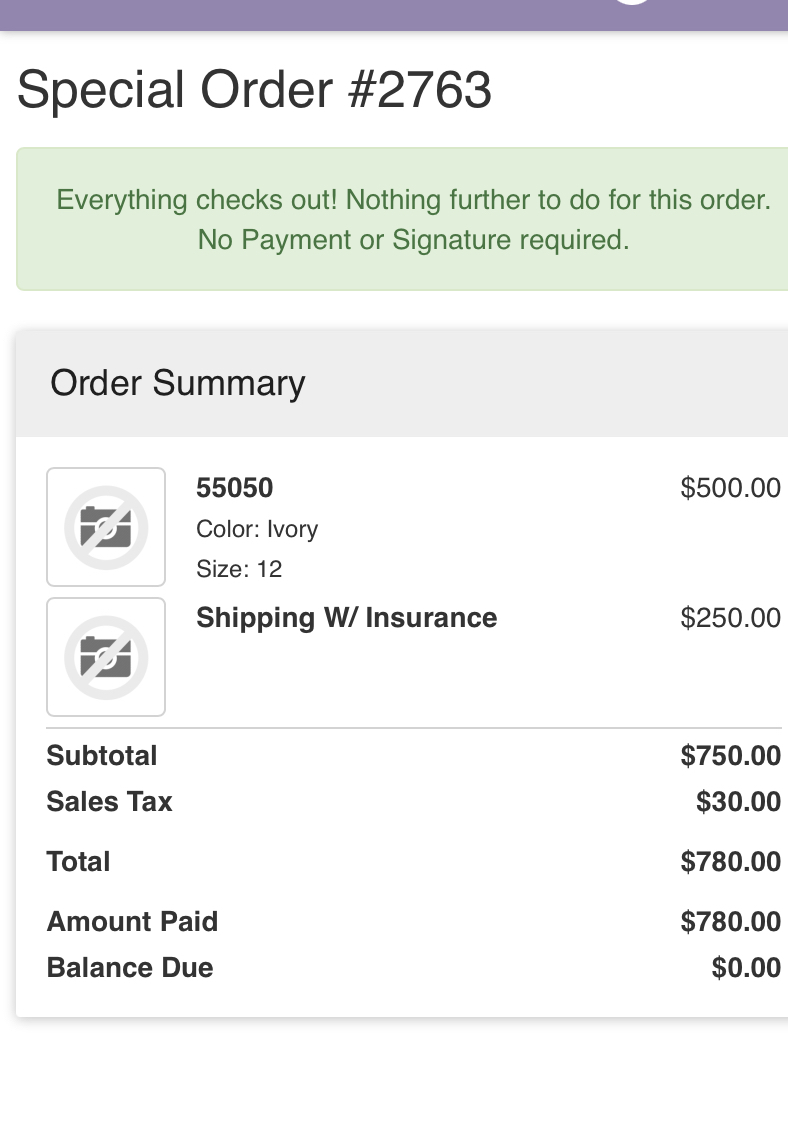Click the Subtotal label

[x=102, y=755]
